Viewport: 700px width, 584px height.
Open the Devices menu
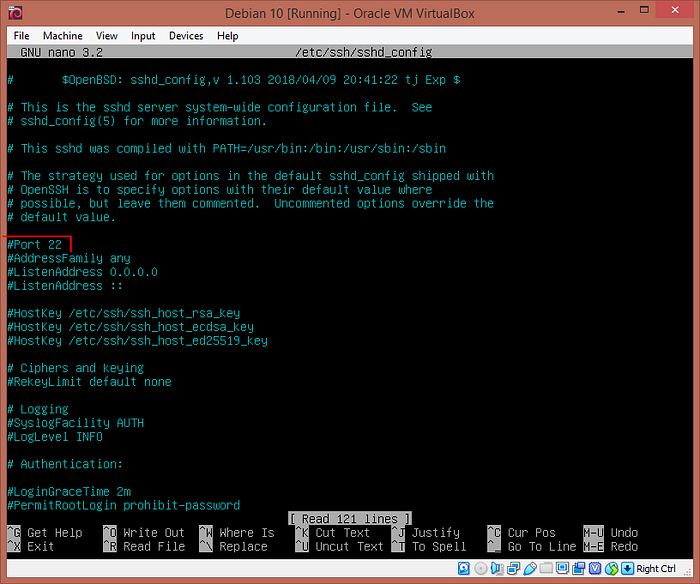coord(186,36)
